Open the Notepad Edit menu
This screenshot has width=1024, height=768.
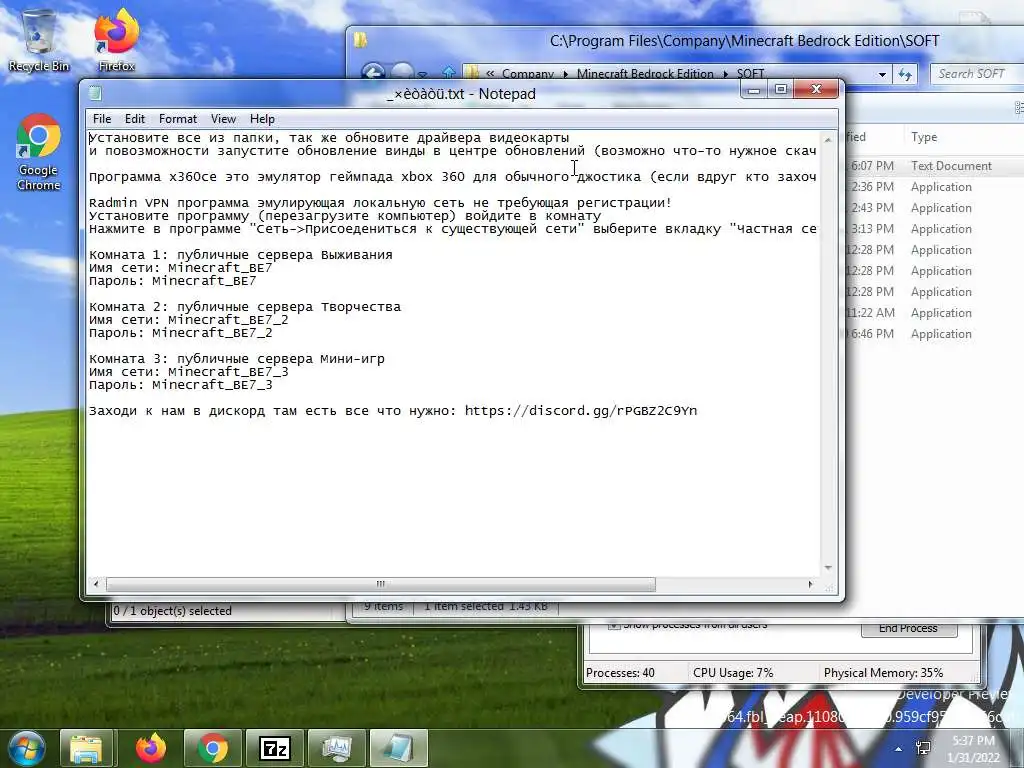pyautogui.click(x=135, y=119)
